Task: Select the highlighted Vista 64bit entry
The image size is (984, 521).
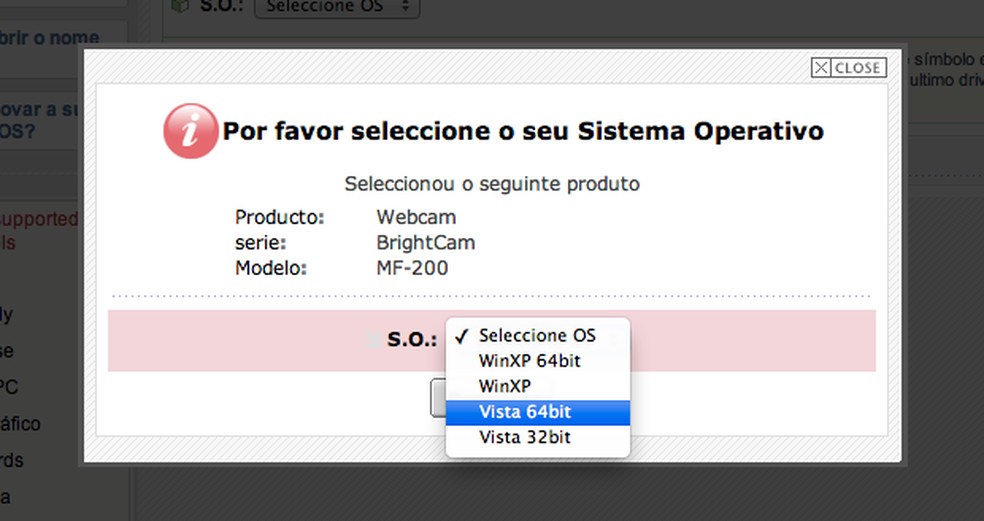Action: coord(525,412)
